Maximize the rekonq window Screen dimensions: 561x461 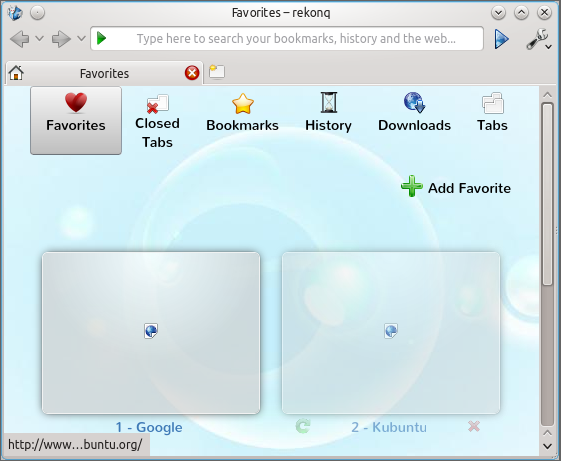(521, 13)
